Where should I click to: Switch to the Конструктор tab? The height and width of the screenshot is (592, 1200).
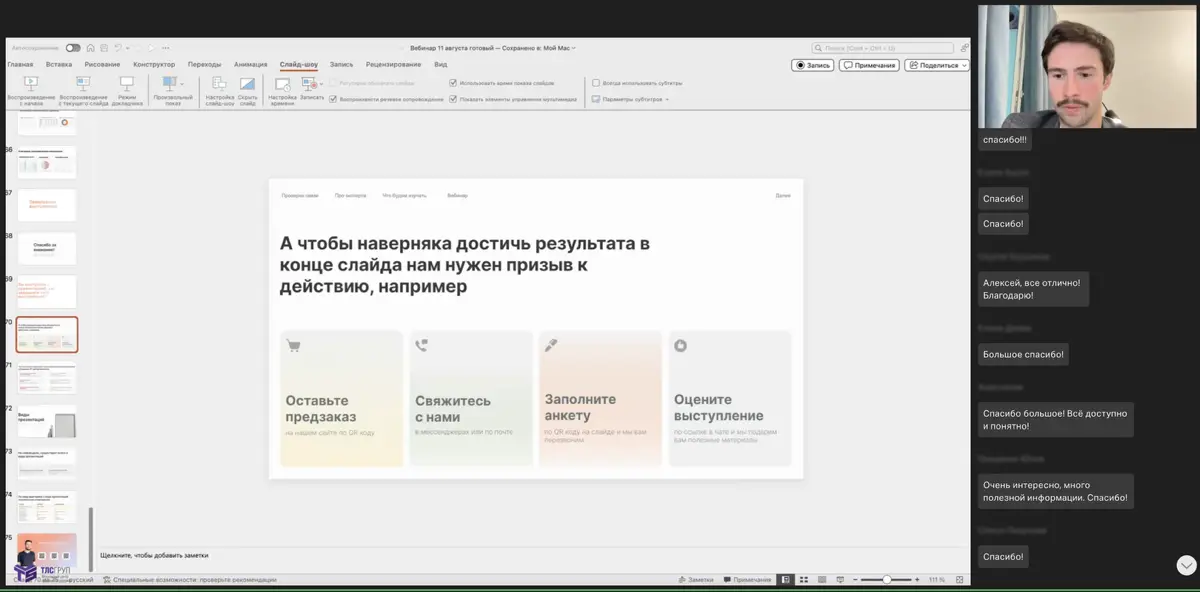(154, 64)
